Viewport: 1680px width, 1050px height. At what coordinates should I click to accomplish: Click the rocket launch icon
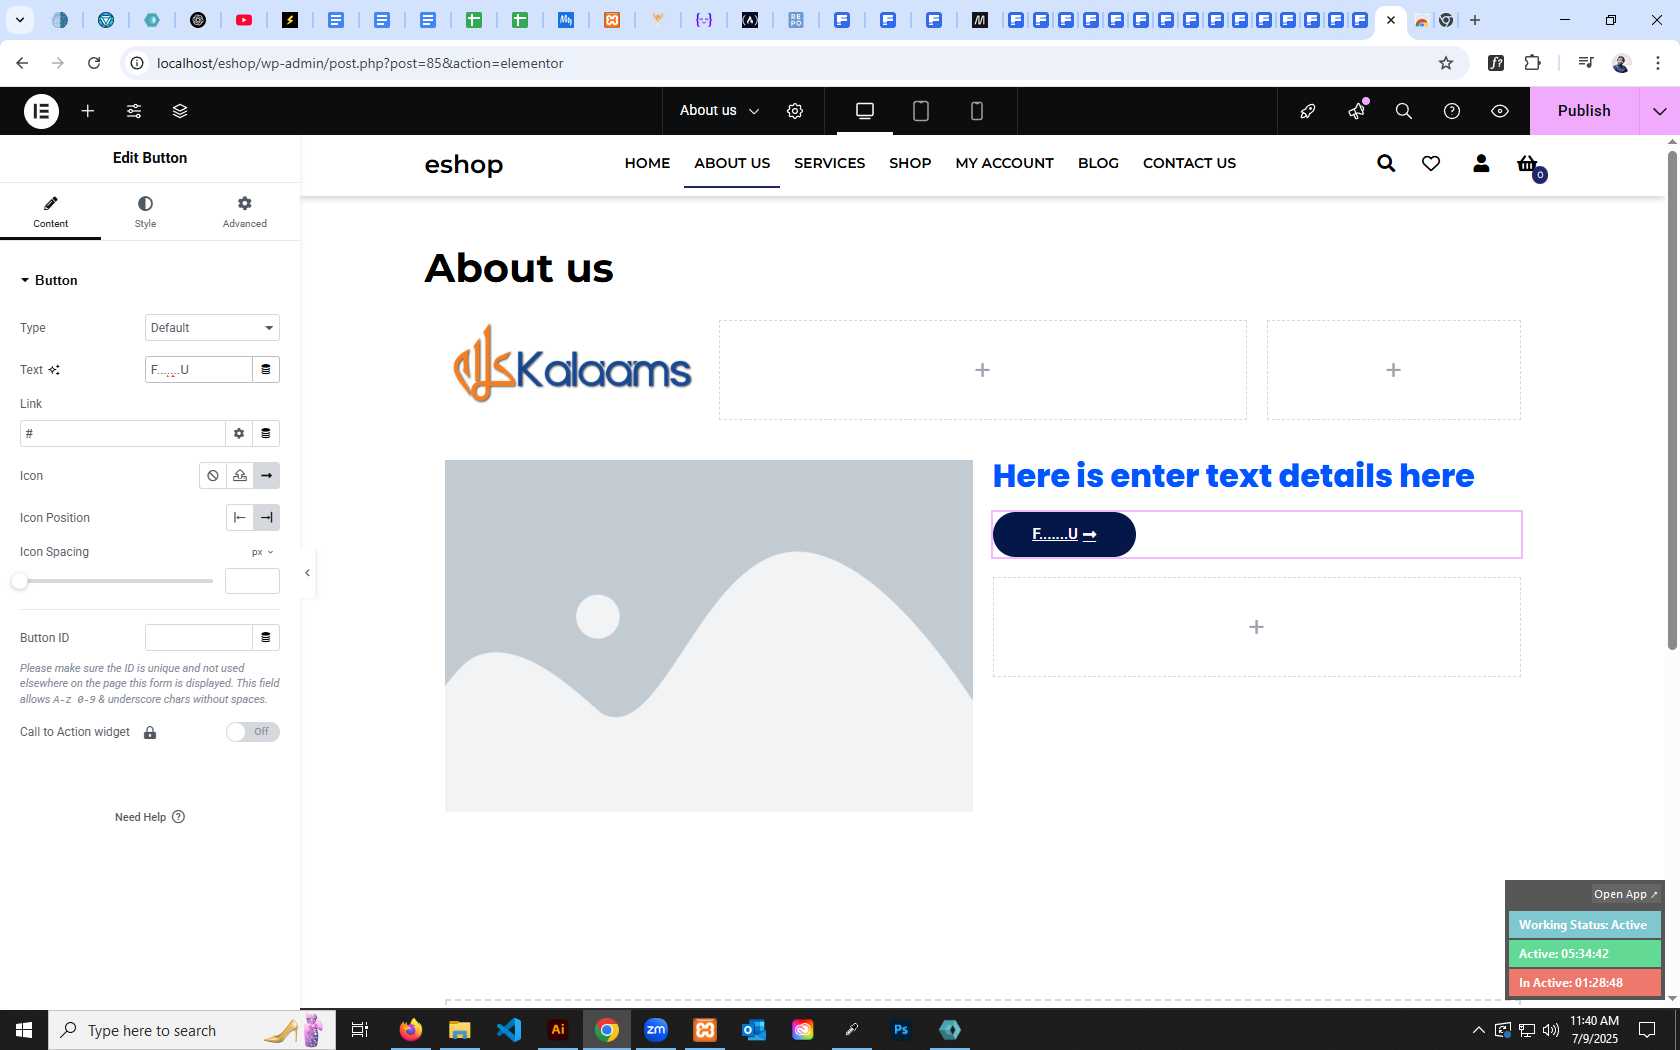pyautogui.click(x=1308, y=111)
